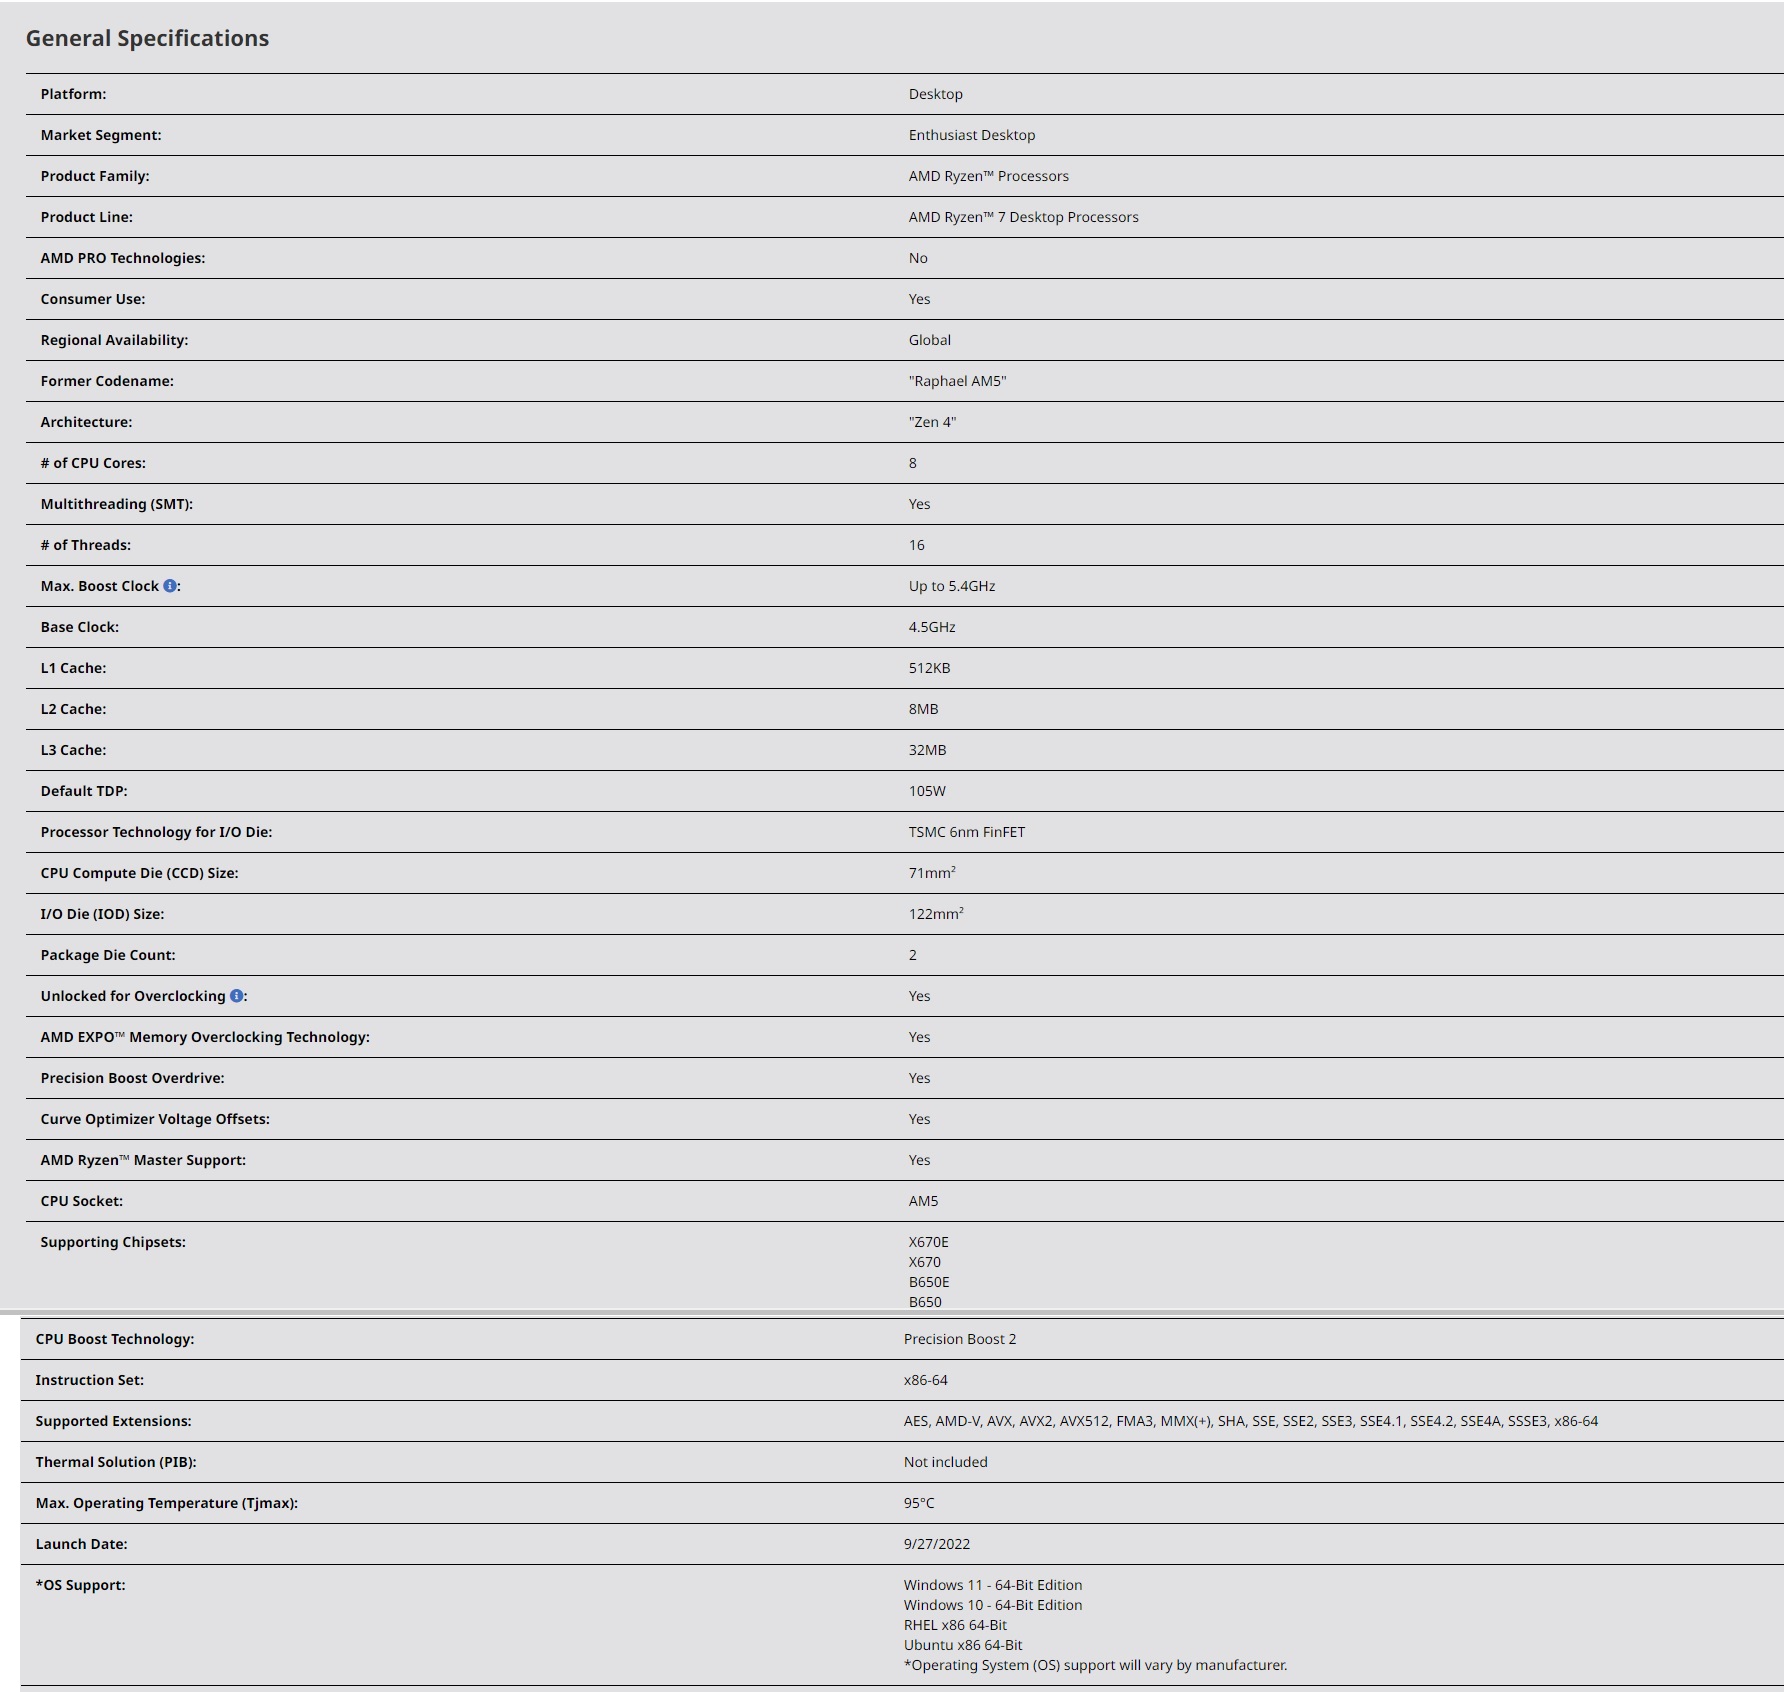Select the 'RHEL x86 64-Bit' entry
The height and width of the screenshot is (1692, 1784).
(x=955, y=1625)
